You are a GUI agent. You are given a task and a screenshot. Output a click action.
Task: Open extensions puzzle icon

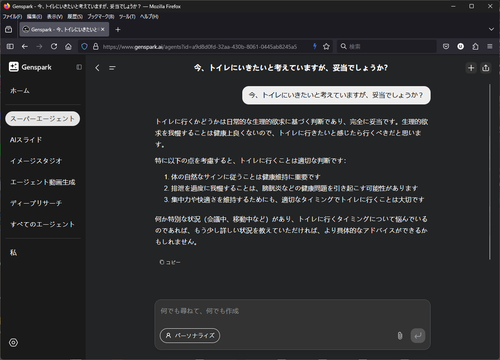click(x=475, y=47)
